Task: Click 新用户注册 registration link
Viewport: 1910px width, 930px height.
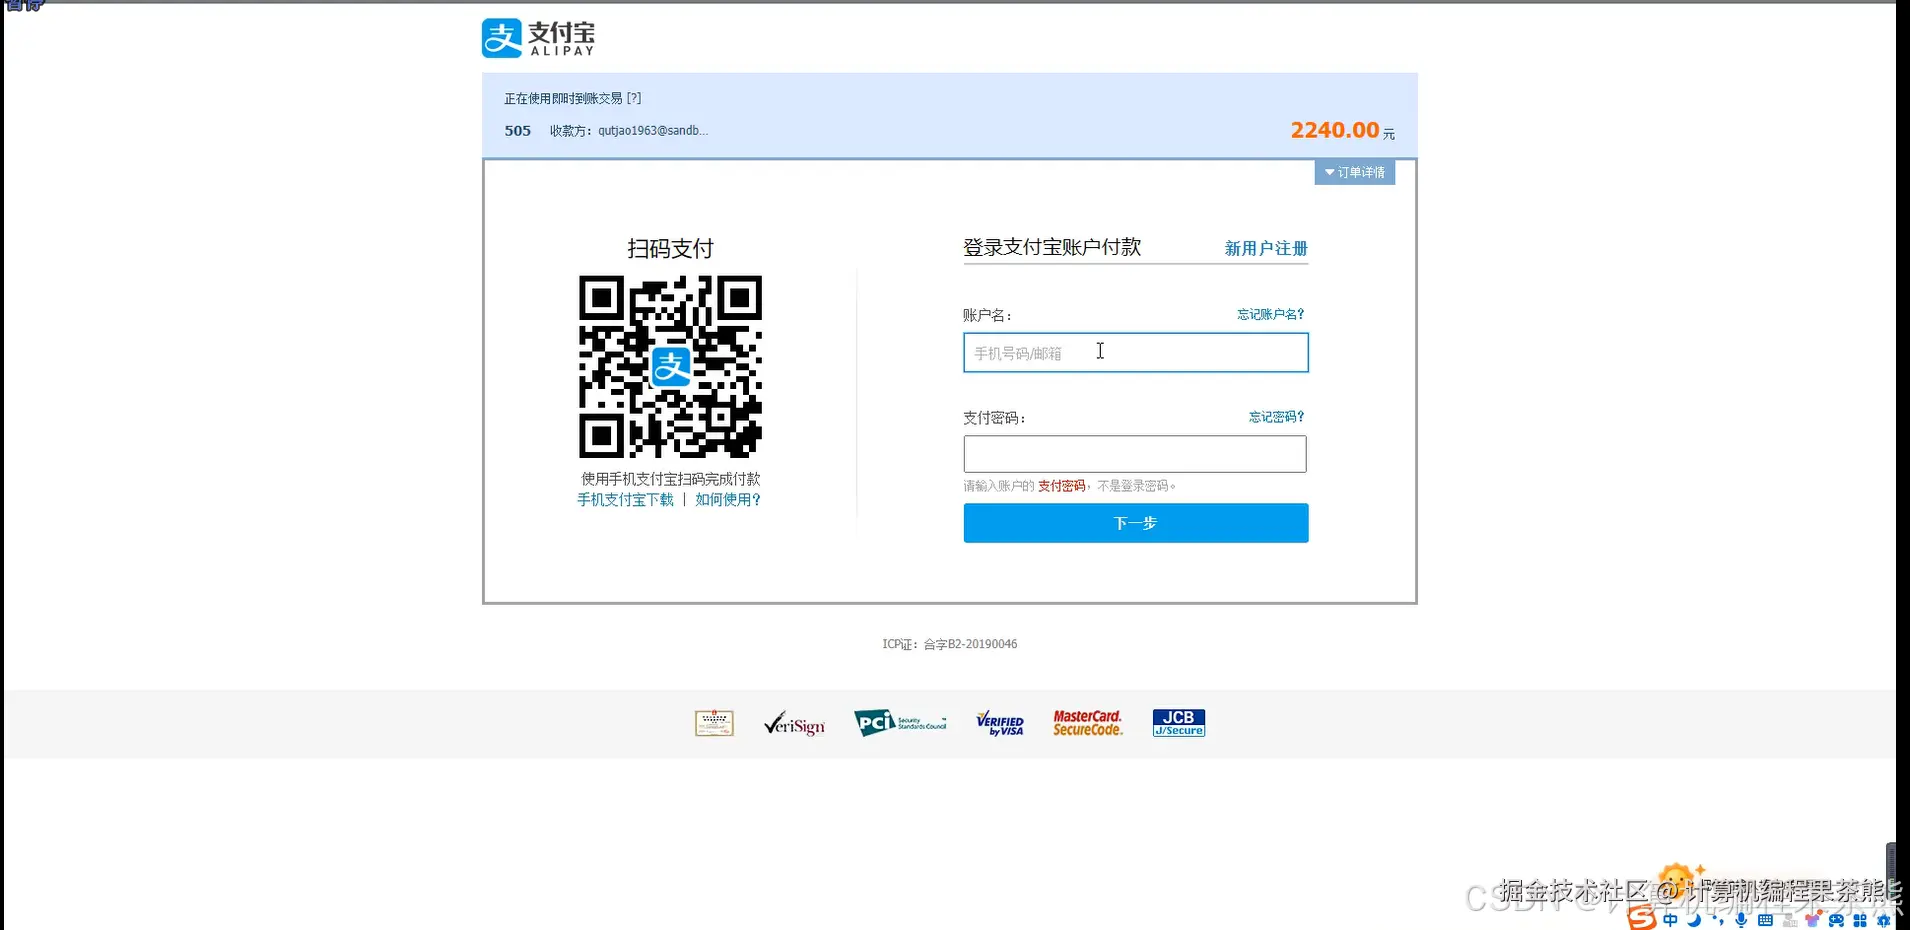Action: coord(1266,248)
